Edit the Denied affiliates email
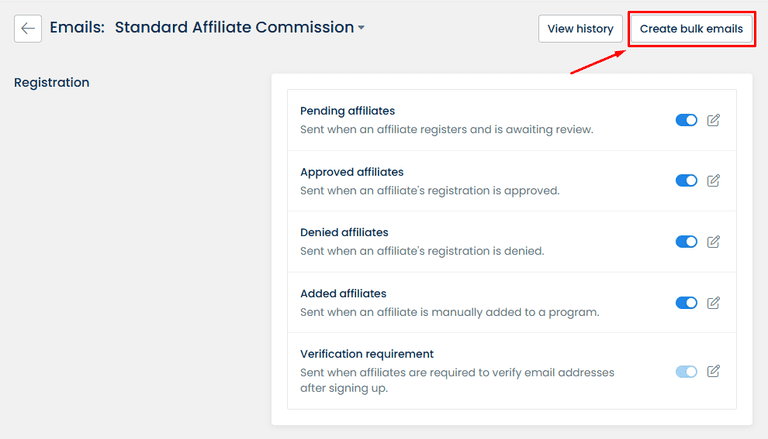768x439 pixels. [713, 242]
